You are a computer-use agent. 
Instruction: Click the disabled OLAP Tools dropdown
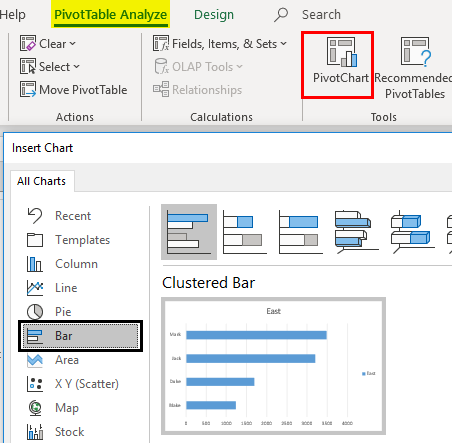coord(198,67)
